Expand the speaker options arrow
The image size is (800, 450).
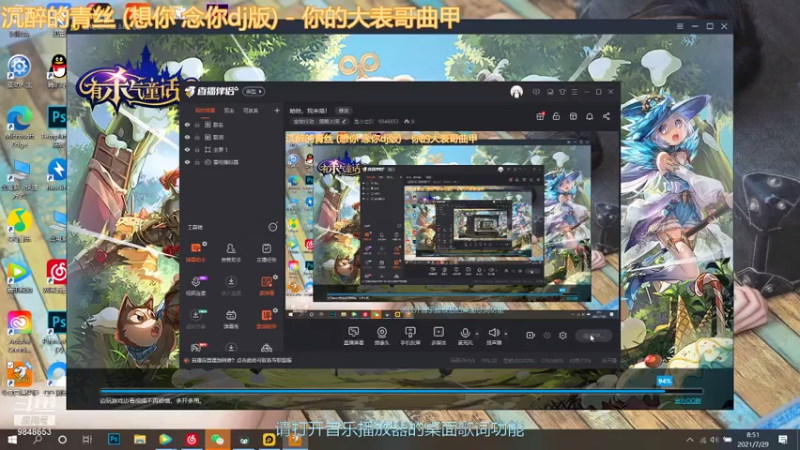click(x=506, y=334)
